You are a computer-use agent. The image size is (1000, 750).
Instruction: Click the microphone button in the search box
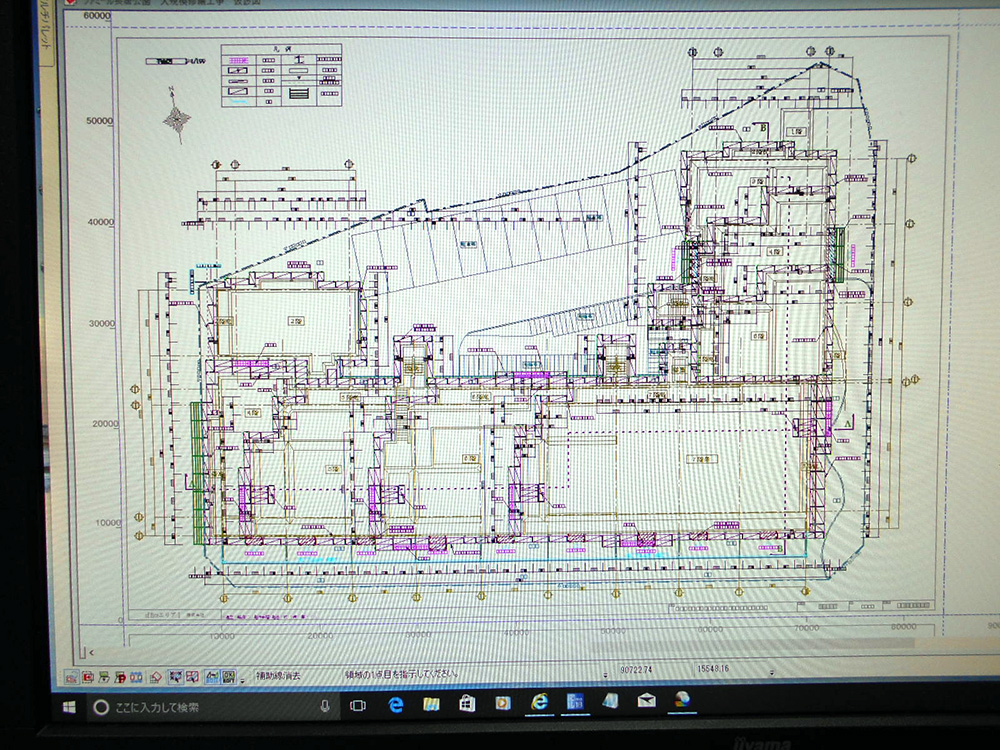(325, 706)
